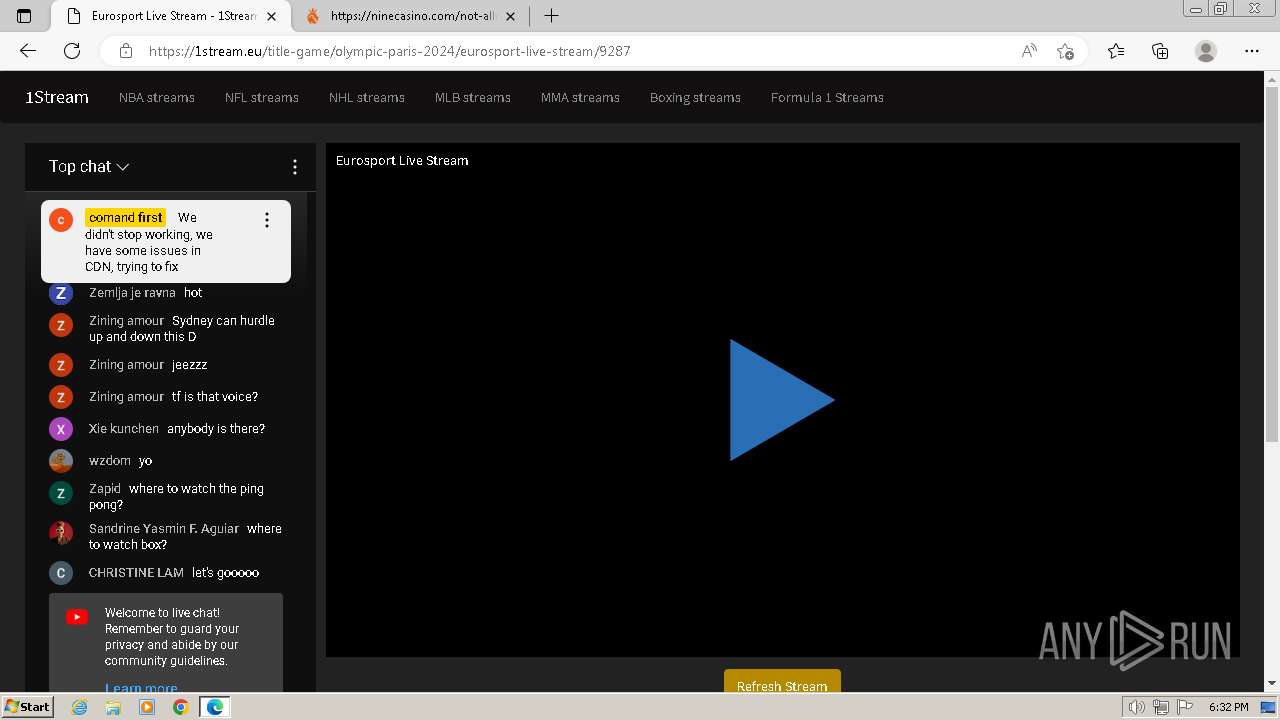
Task: Open the Windows Start button
Action: coord(28,707)
